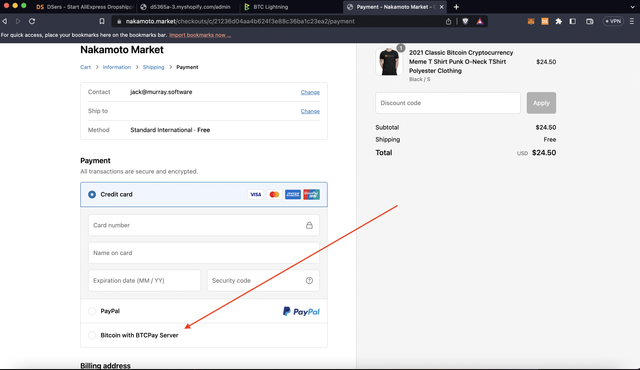Go to Information breadcrumb link
Screen dimensions: 640x370
[x=117, y=67]
